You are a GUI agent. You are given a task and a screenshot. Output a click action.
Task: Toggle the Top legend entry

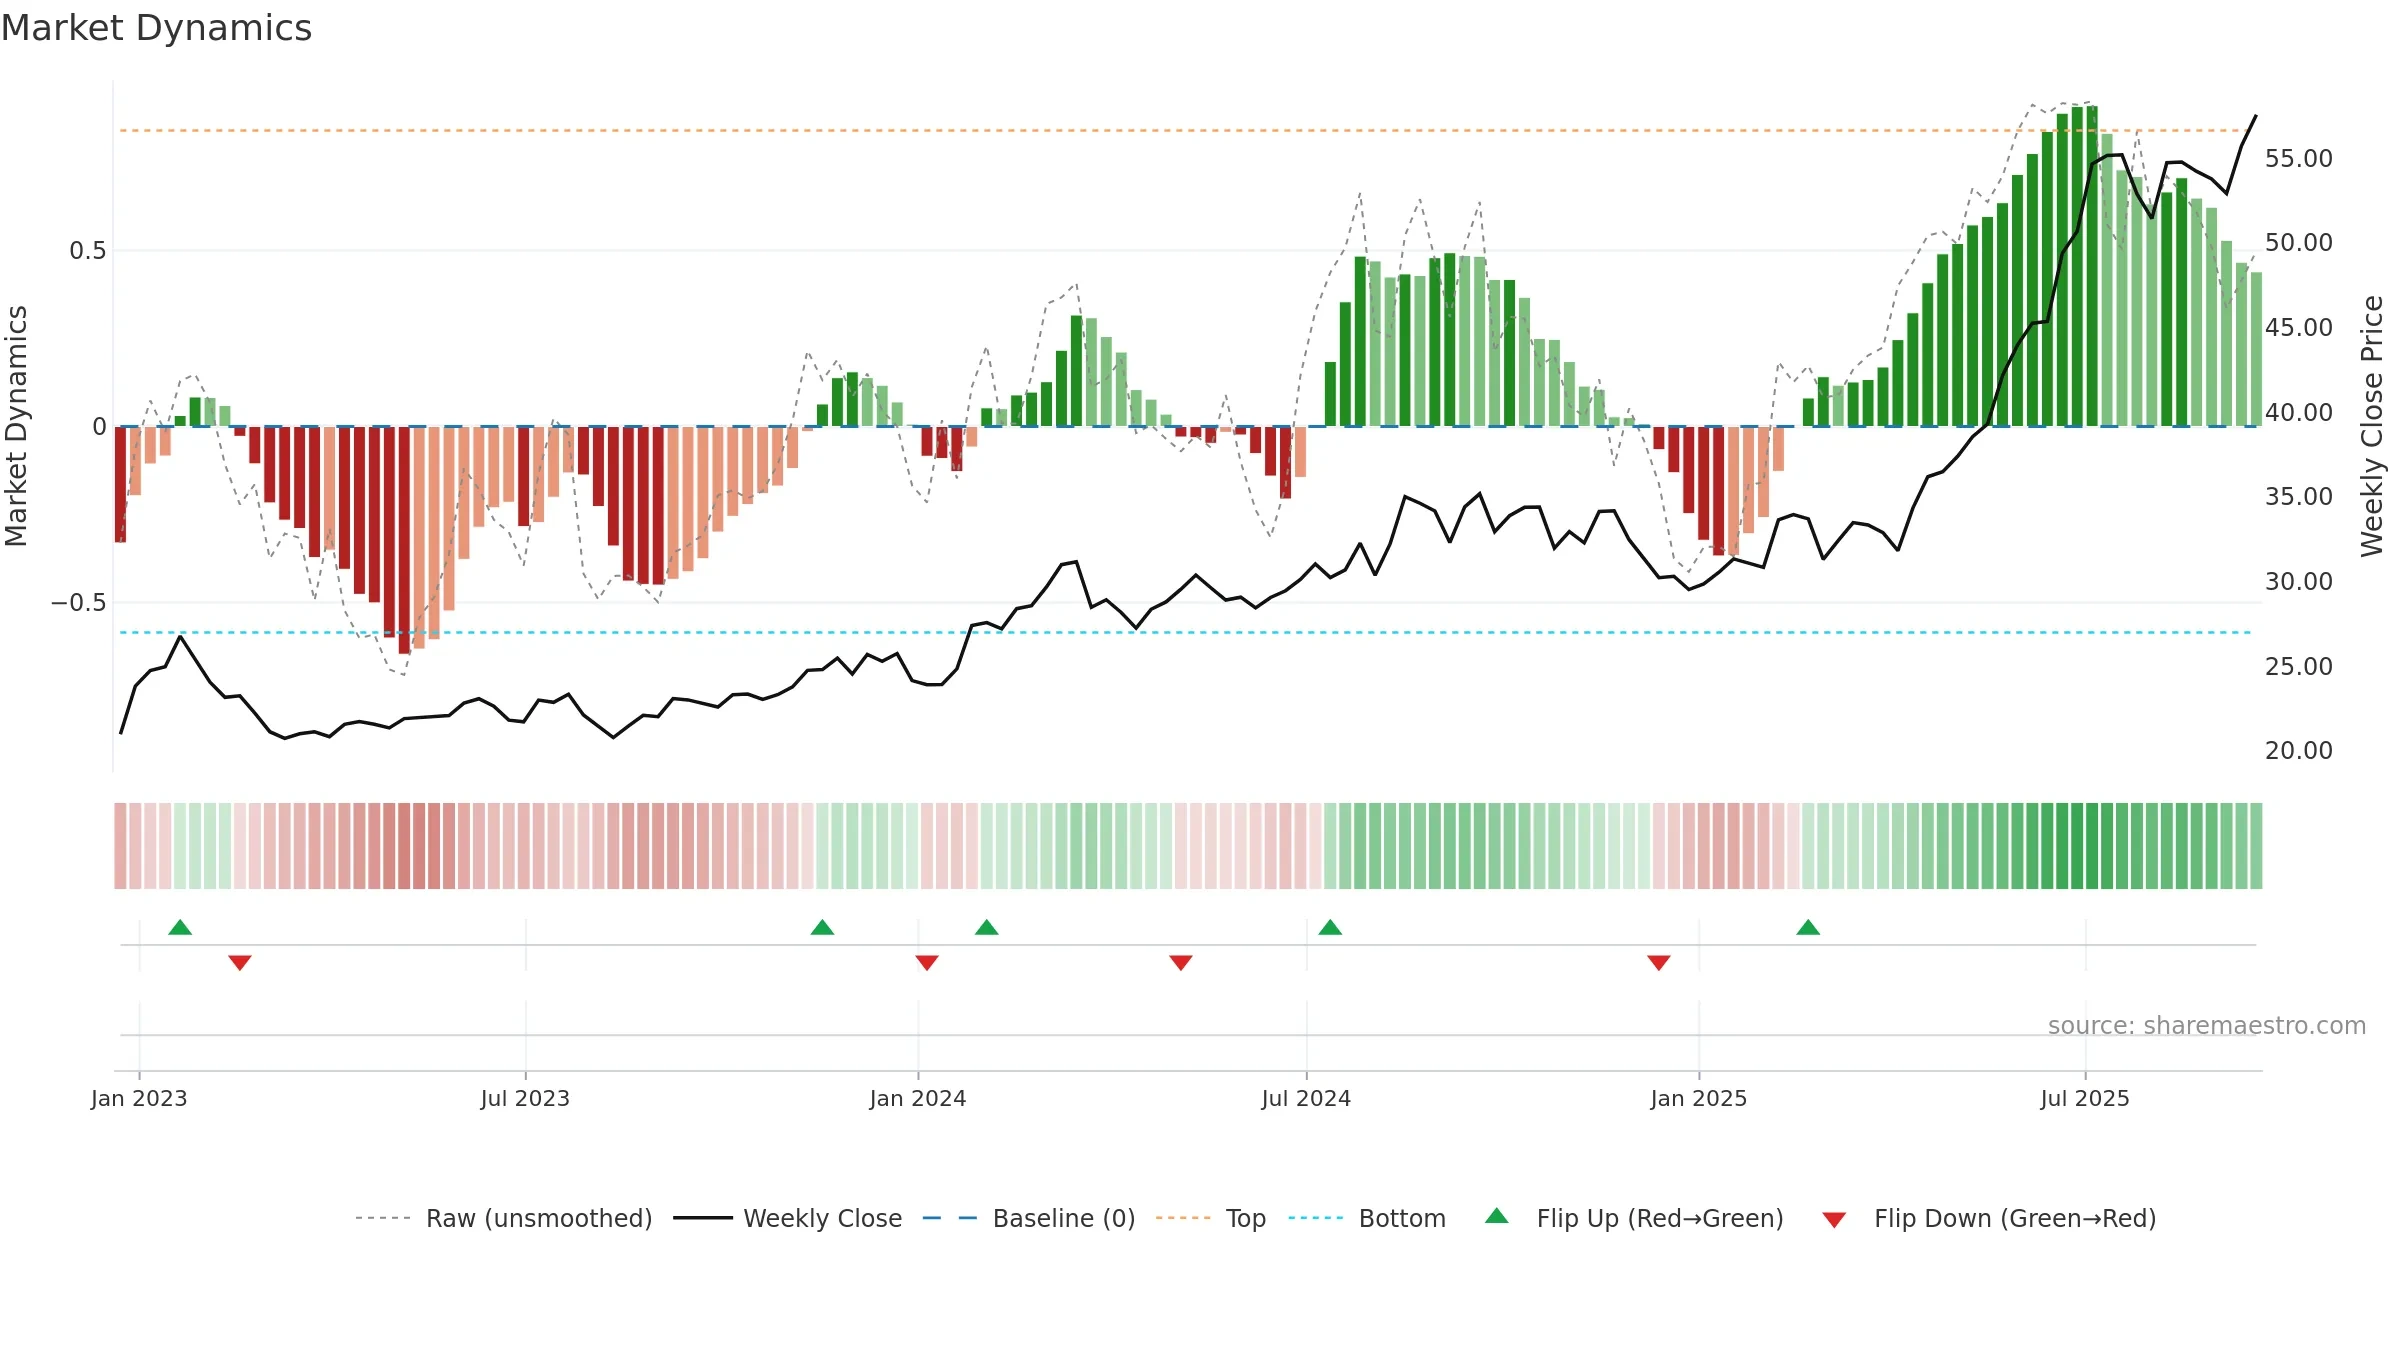pos(1211,1218)
